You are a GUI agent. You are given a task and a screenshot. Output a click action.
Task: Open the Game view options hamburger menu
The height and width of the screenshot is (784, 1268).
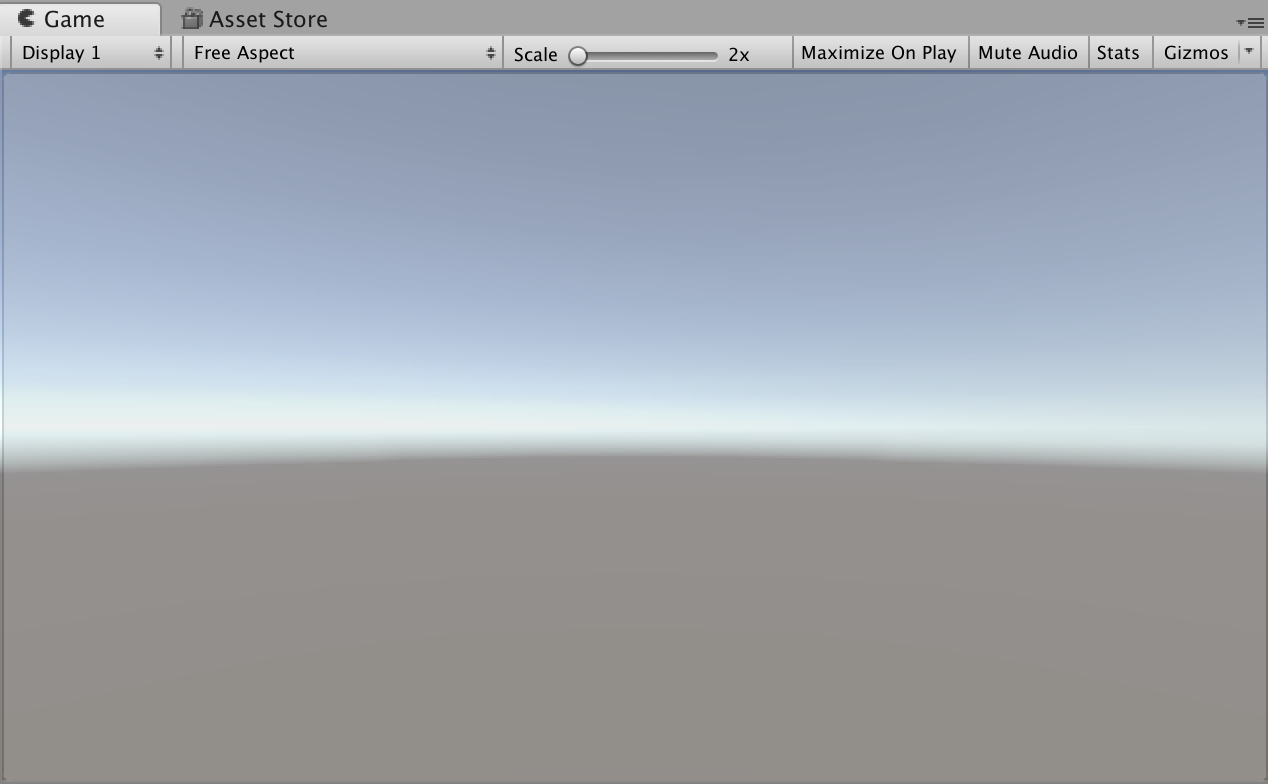tap(1256, 22)
